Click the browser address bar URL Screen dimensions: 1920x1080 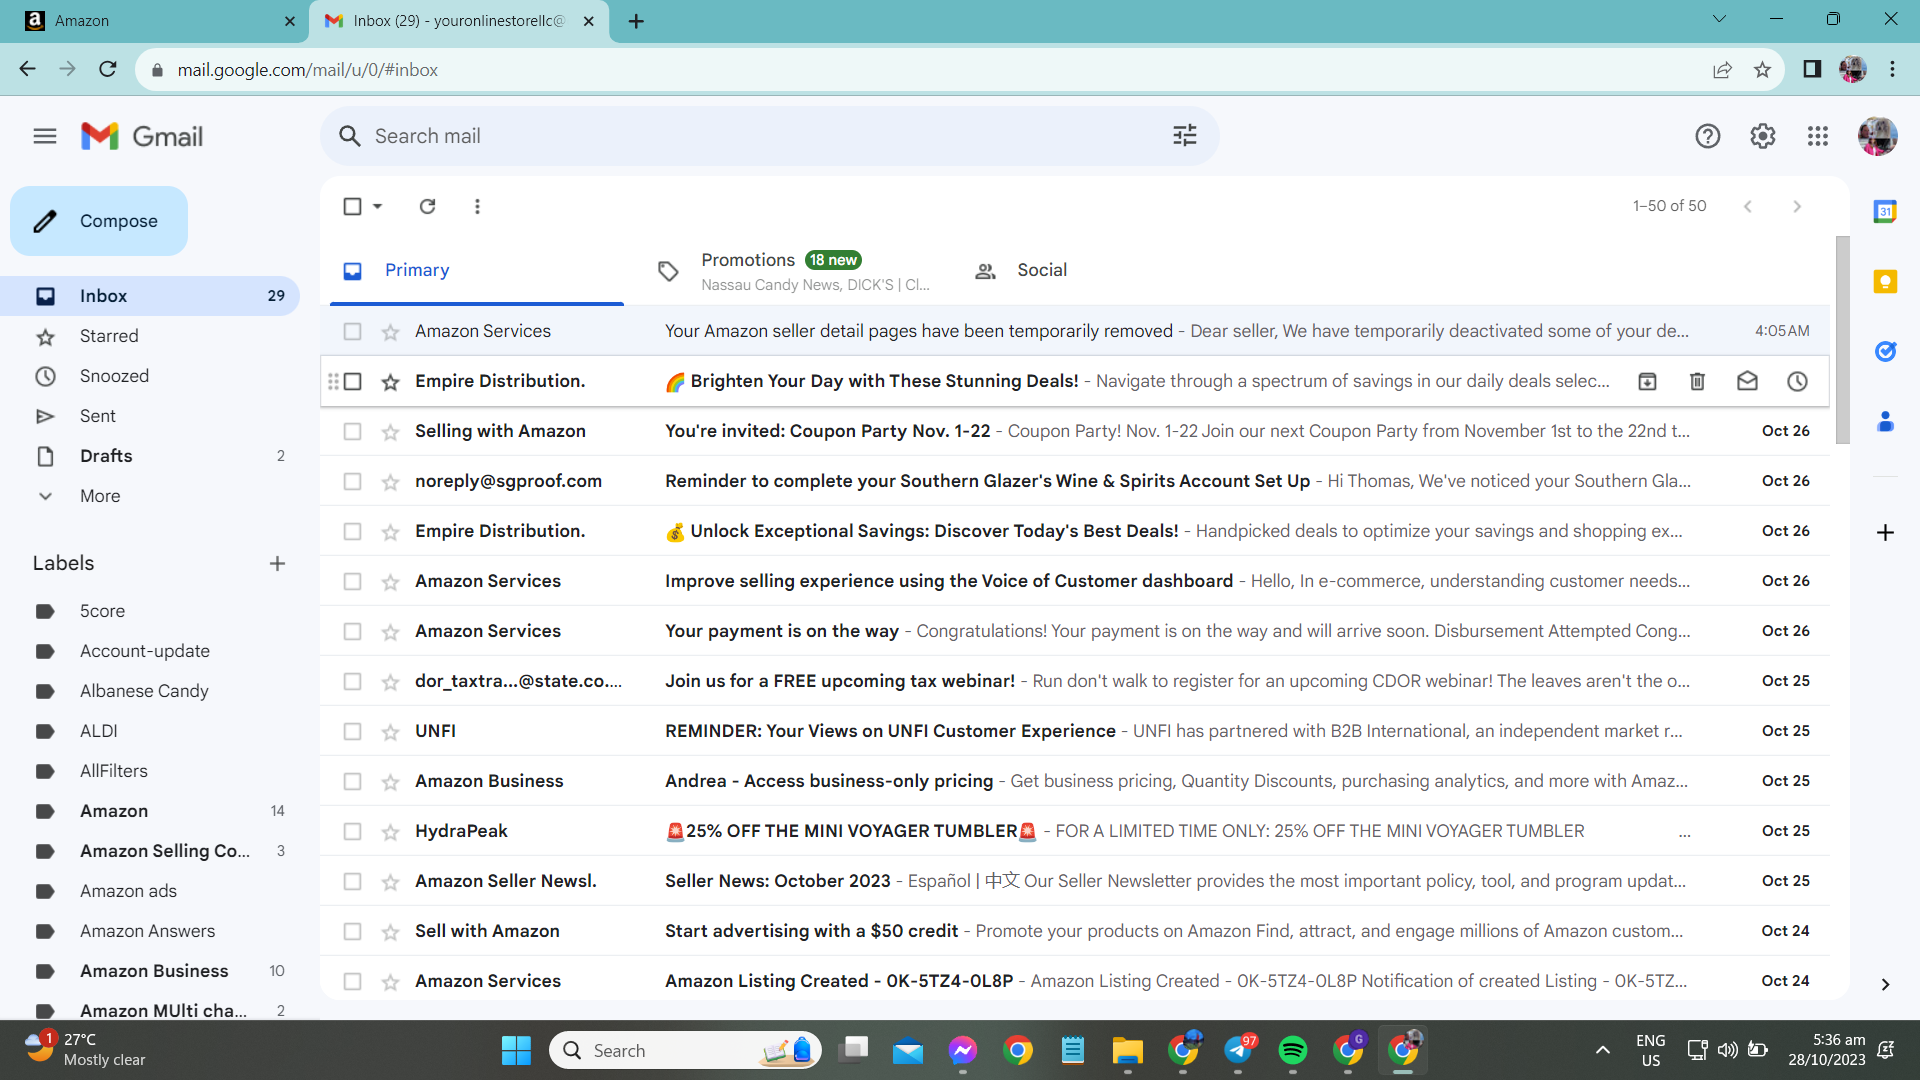(307, 70)
